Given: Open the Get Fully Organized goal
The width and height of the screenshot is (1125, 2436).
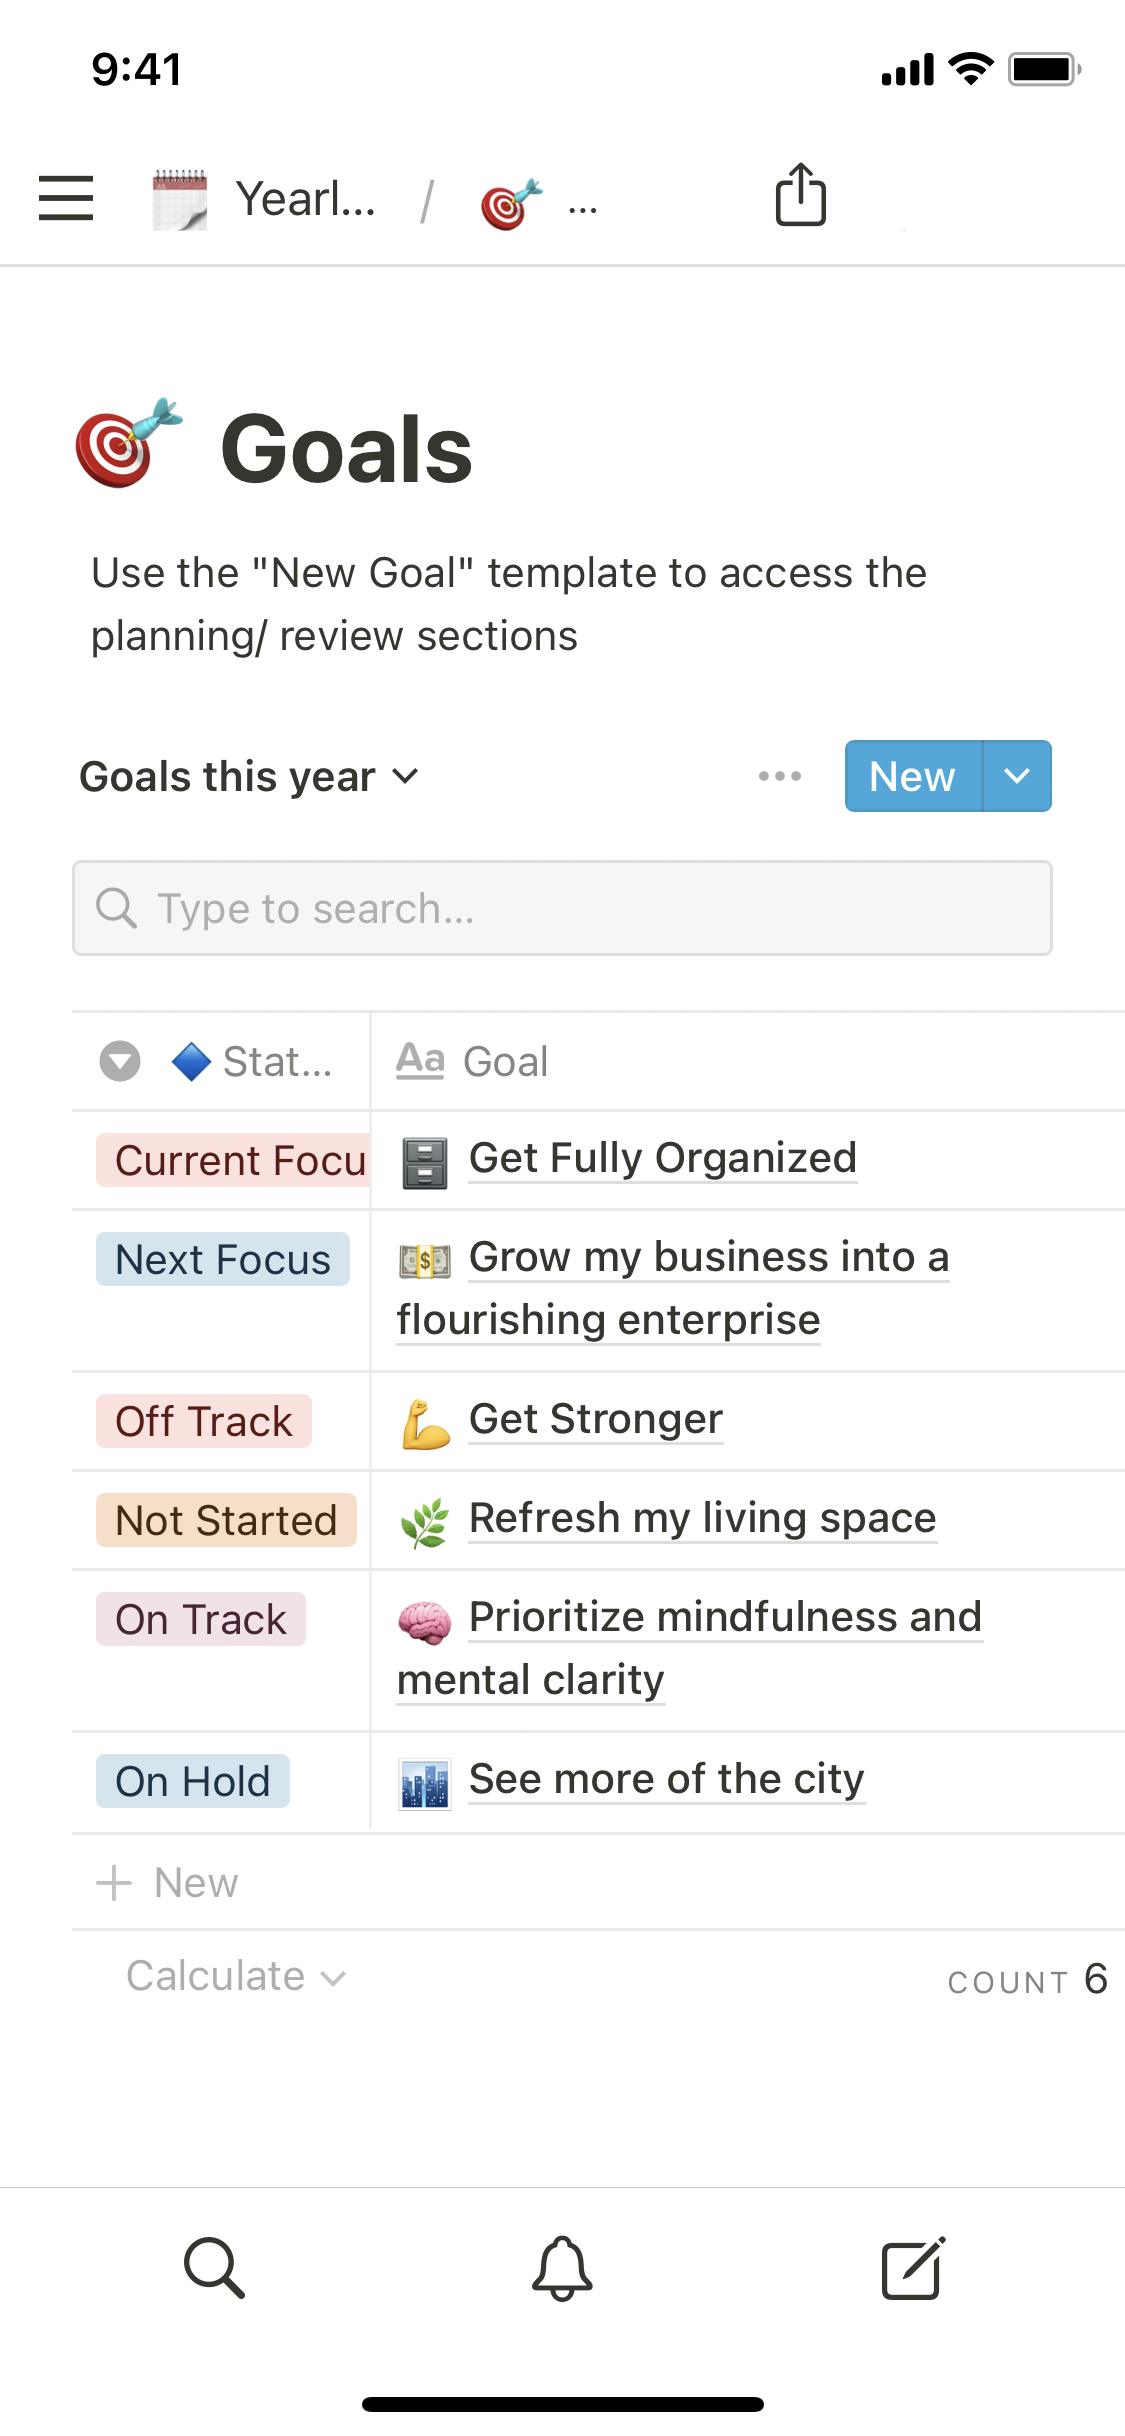Looking at the screenshot, I should tap(662, 1158).
